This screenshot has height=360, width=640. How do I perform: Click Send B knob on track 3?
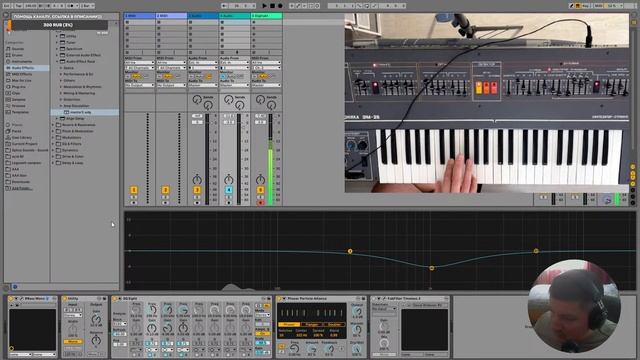pyautogui.click(x=208, y=106)
